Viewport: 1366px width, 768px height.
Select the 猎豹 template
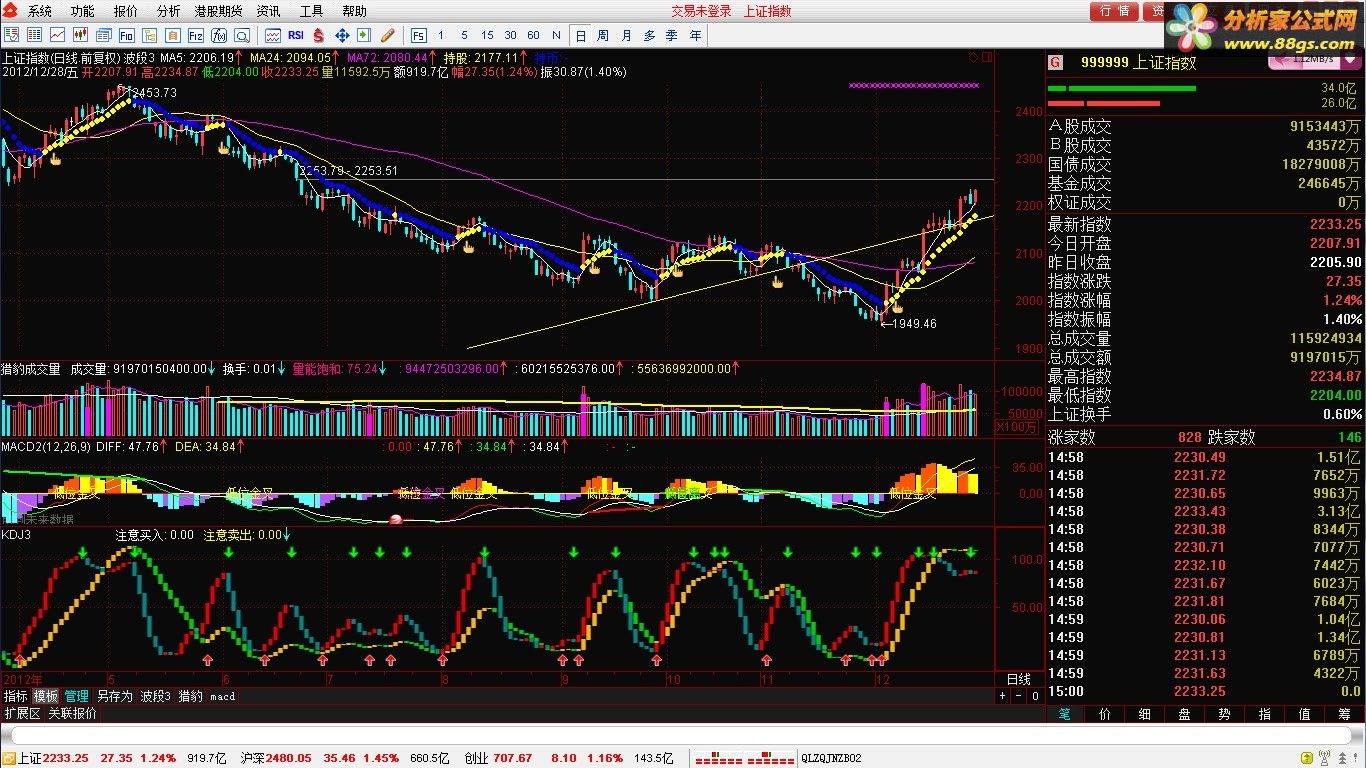click(x=190, y=696)
